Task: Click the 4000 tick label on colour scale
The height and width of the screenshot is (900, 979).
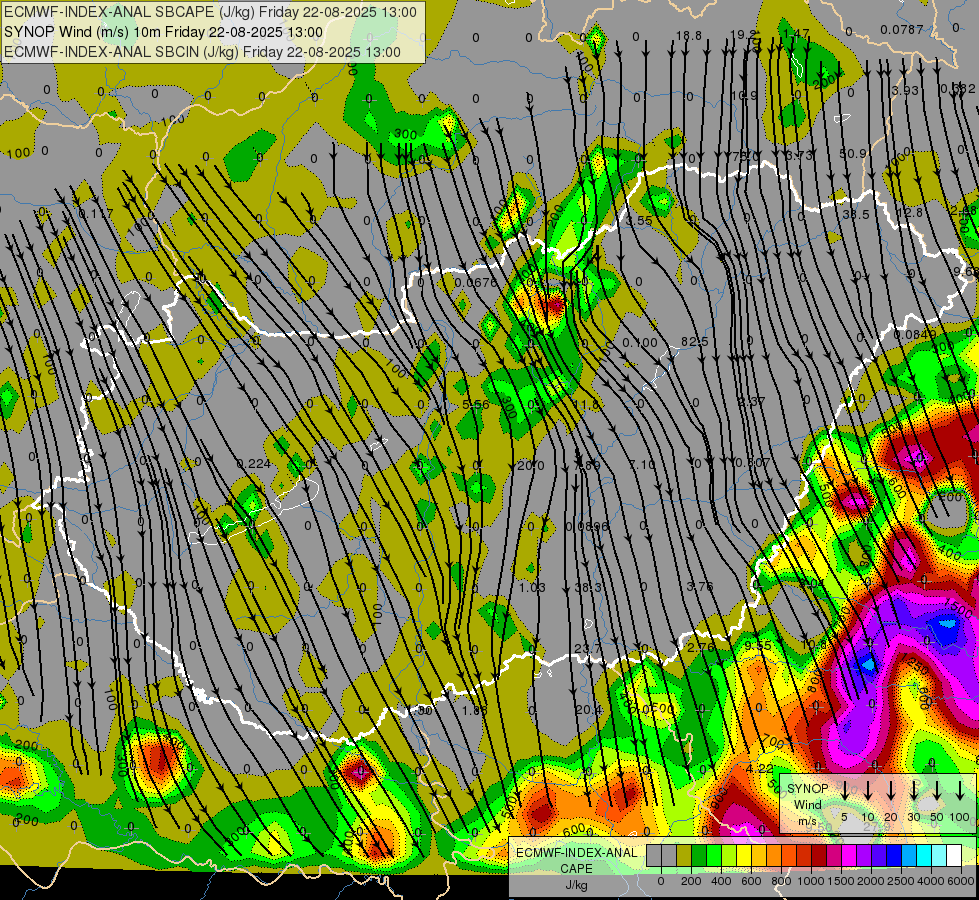Action: tap(932, 881)
